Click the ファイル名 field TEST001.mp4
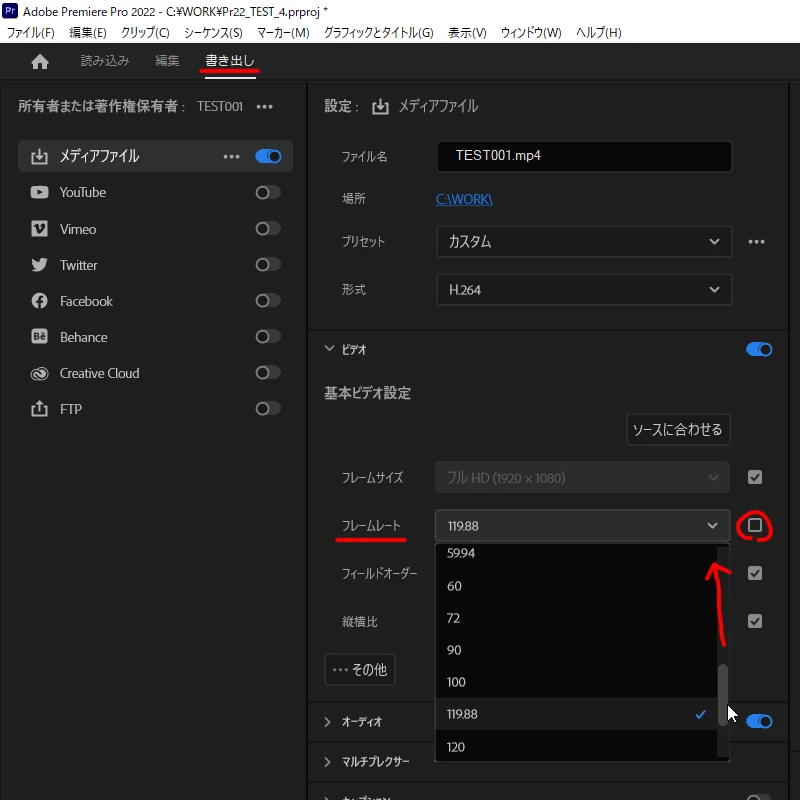 [x=584, y=156]
